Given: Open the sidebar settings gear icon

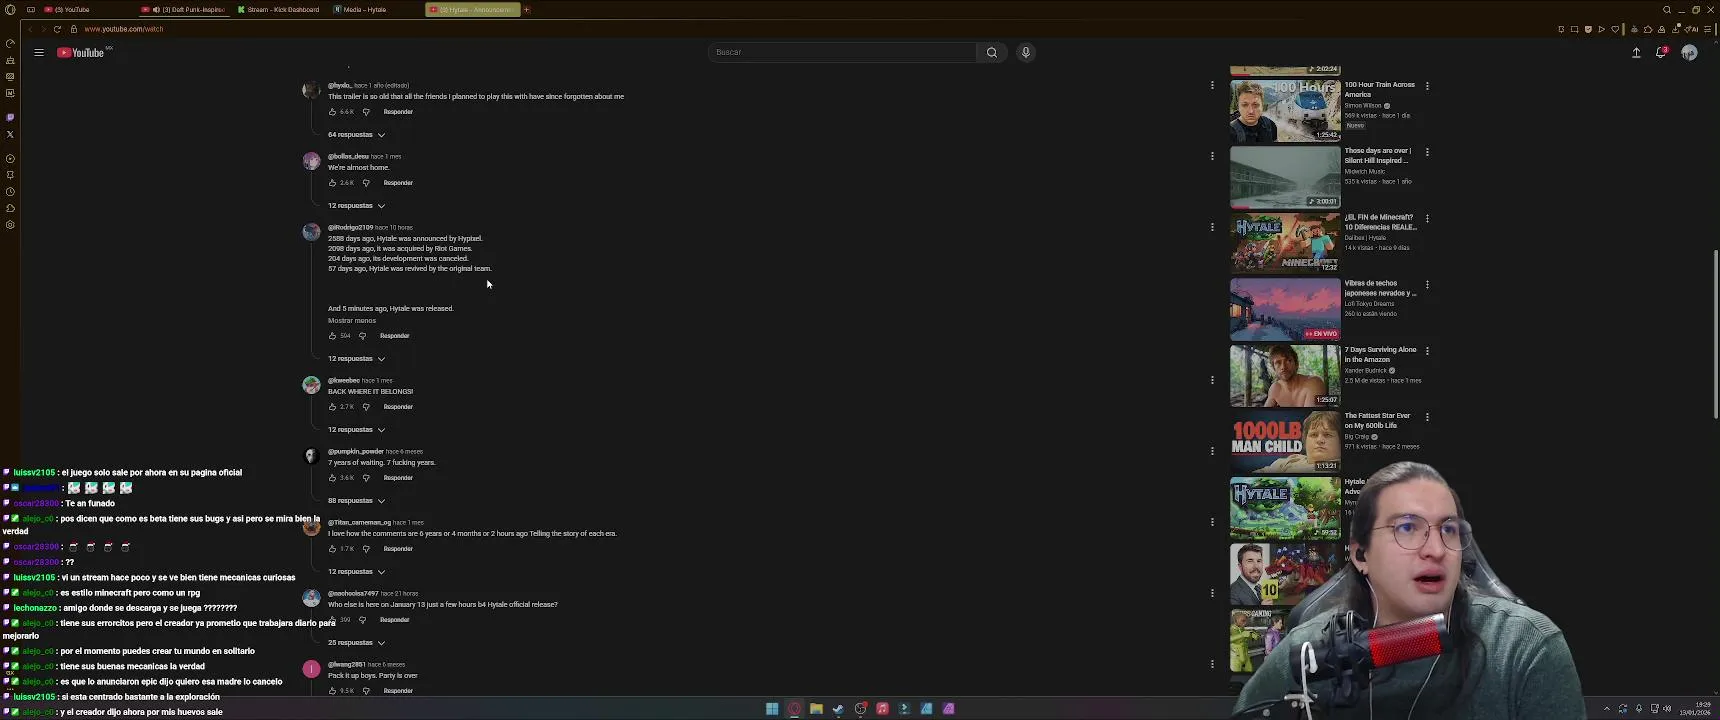Looking at the screenshot, I should pos(10,225).
